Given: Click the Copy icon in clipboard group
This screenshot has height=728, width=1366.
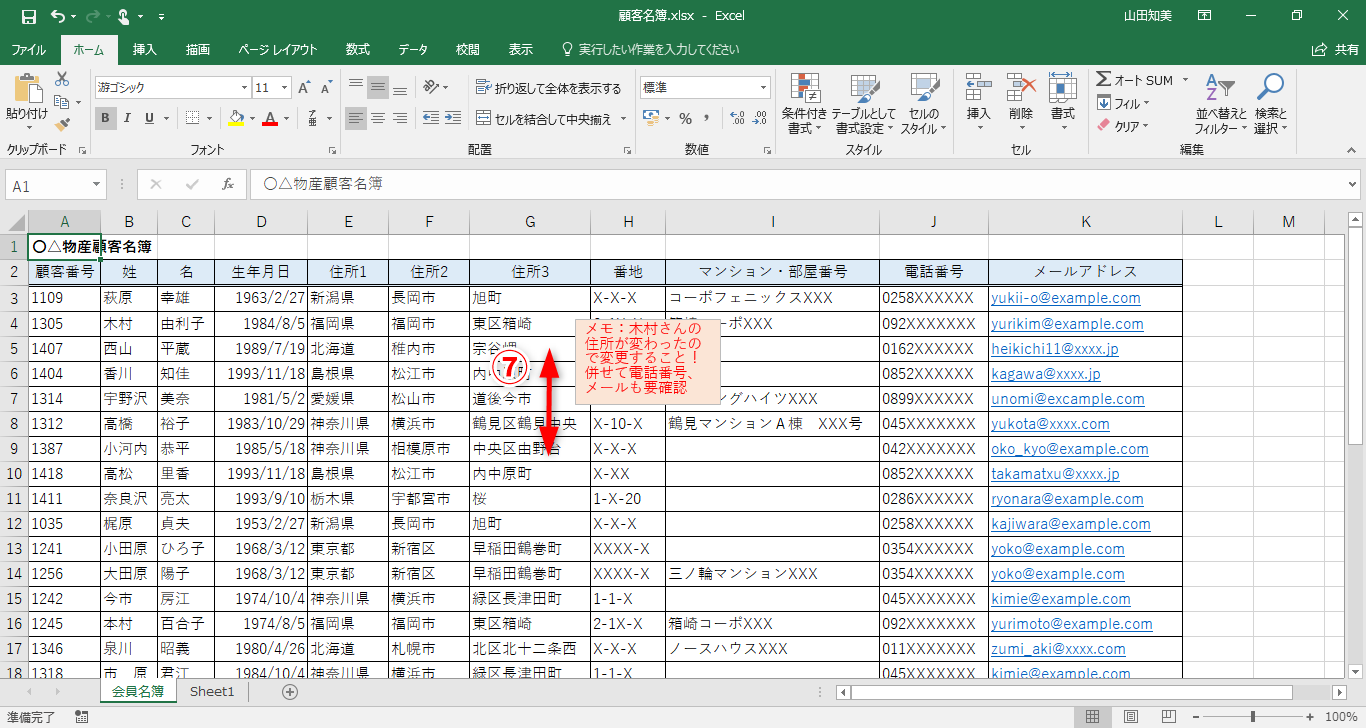Looking at the screenshot, I should pyautogui.click(x=62, y=102).
